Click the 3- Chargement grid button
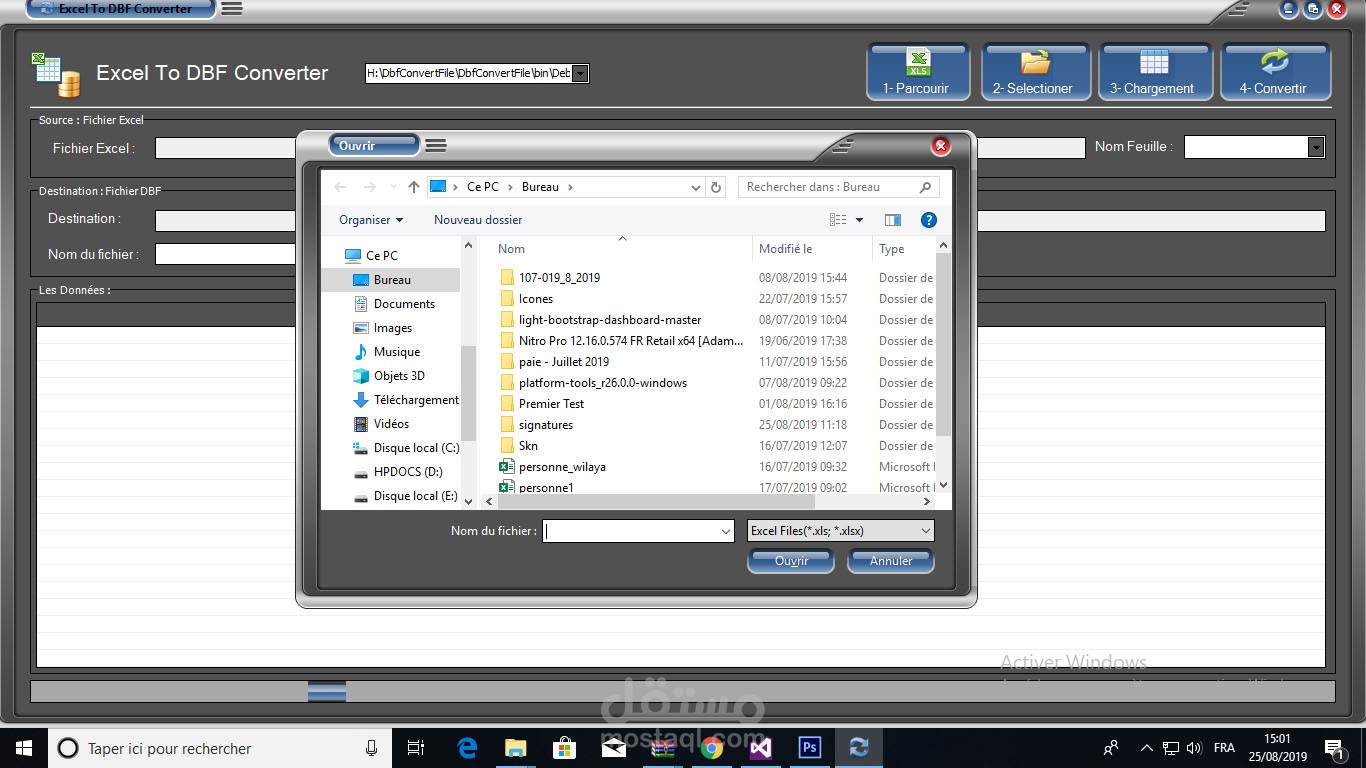The image size is (1366, 768). coord(1155,72)
